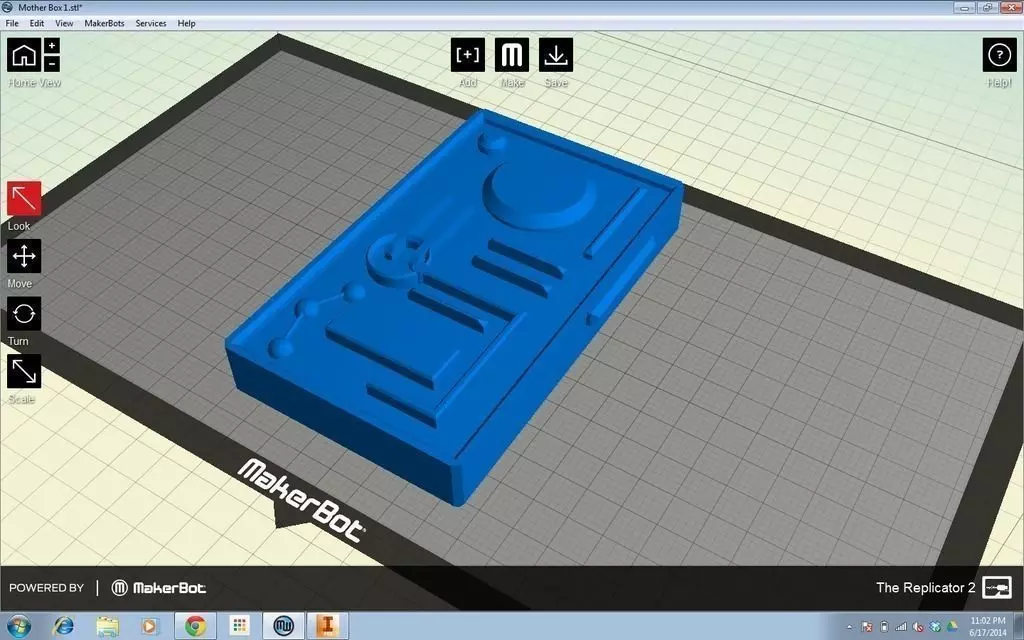Open the File menu
This screenshot has width=1024, height=640.
pyautogui.click(x=12, y=23)
